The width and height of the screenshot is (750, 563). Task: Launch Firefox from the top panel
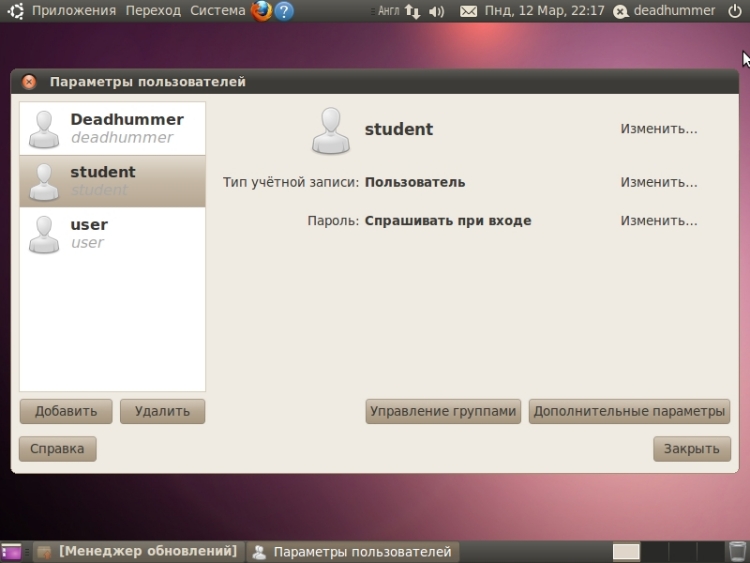tap(261, 11)
